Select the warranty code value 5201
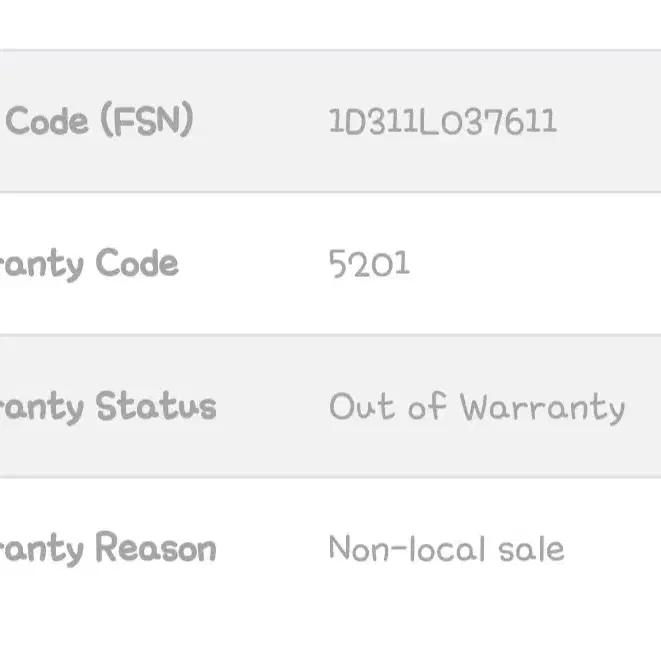661x661 pixels. tap(369, 264)
